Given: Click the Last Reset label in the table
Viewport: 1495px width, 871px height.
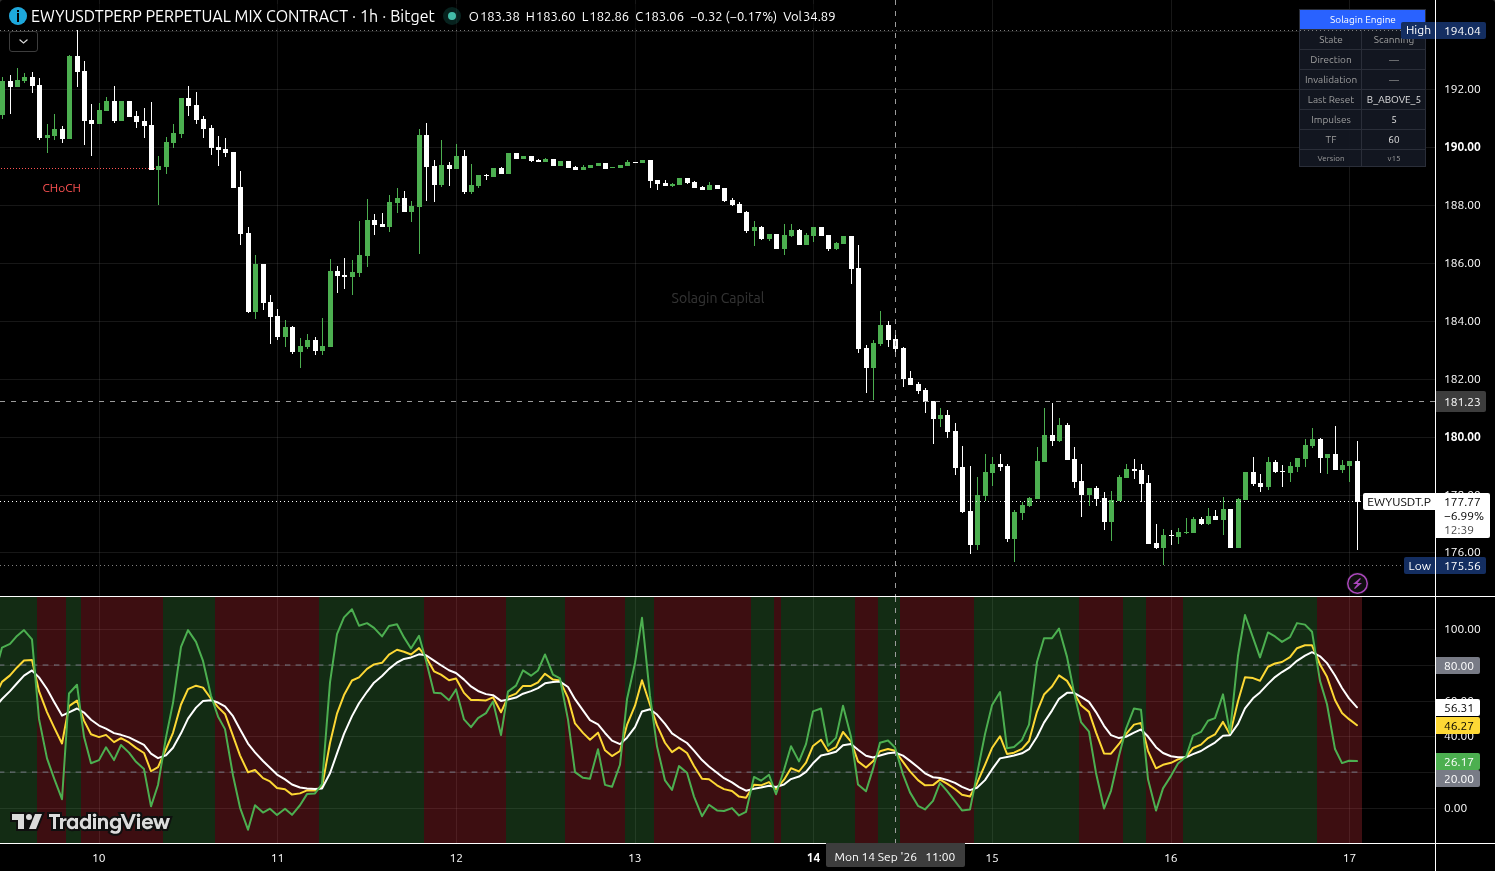Looking at the screenshot, I should click(x=1330, y=100).
